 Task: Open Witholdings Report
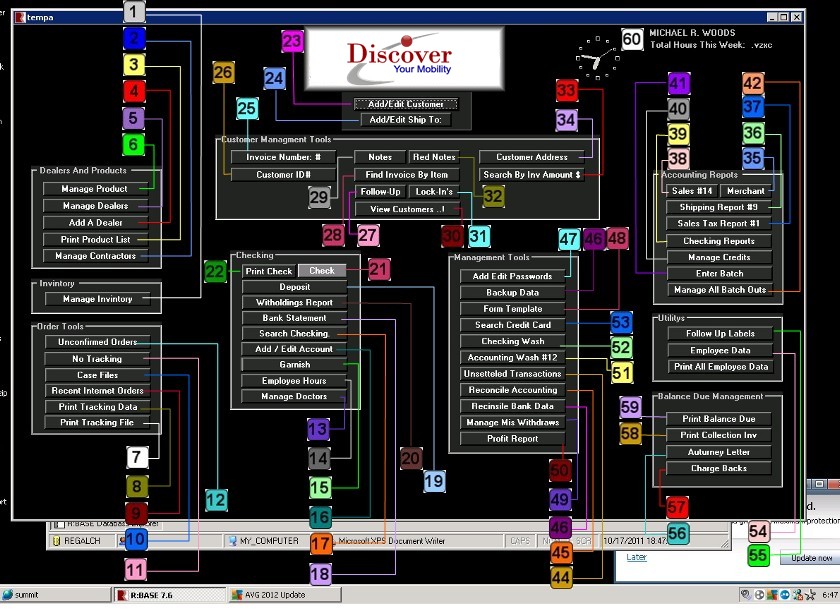(x=295, y=303)
